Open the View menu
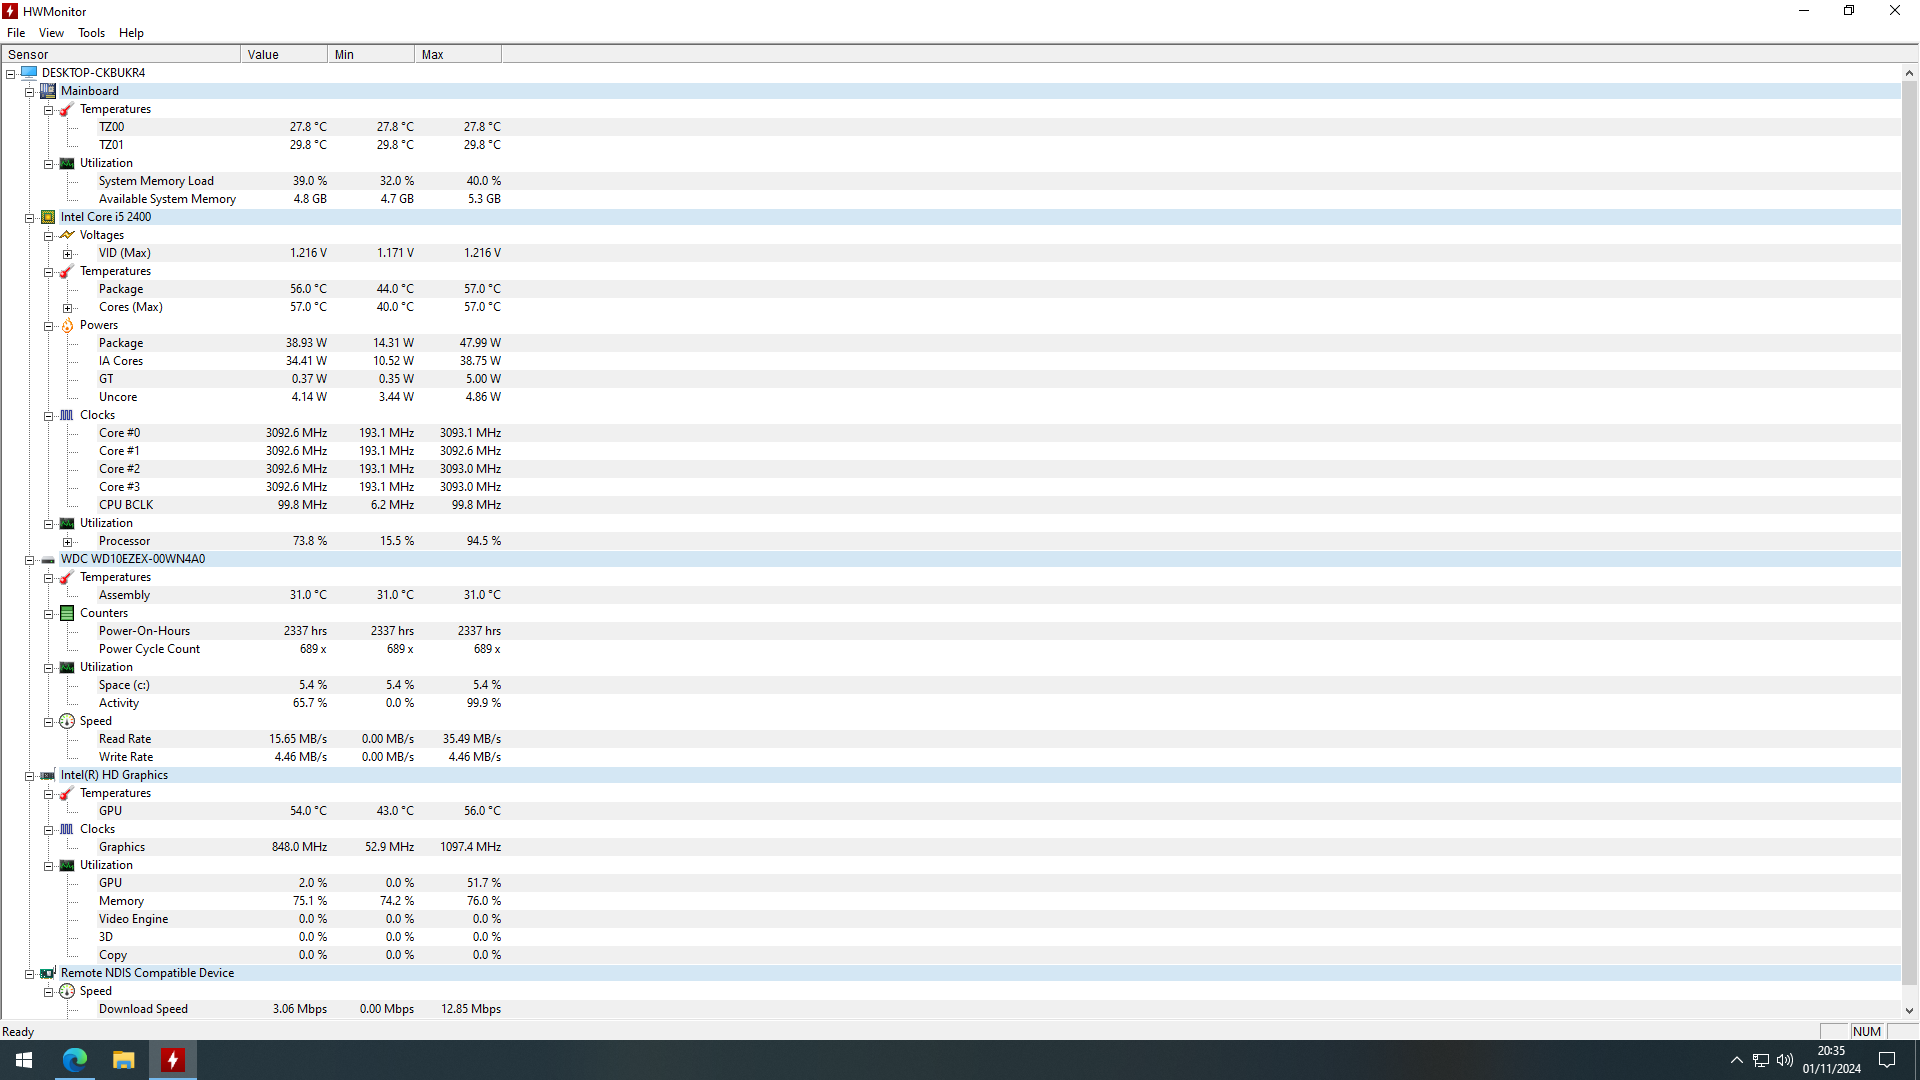Viewport: 1920px width, 1080px height. [x=51, y=33]
